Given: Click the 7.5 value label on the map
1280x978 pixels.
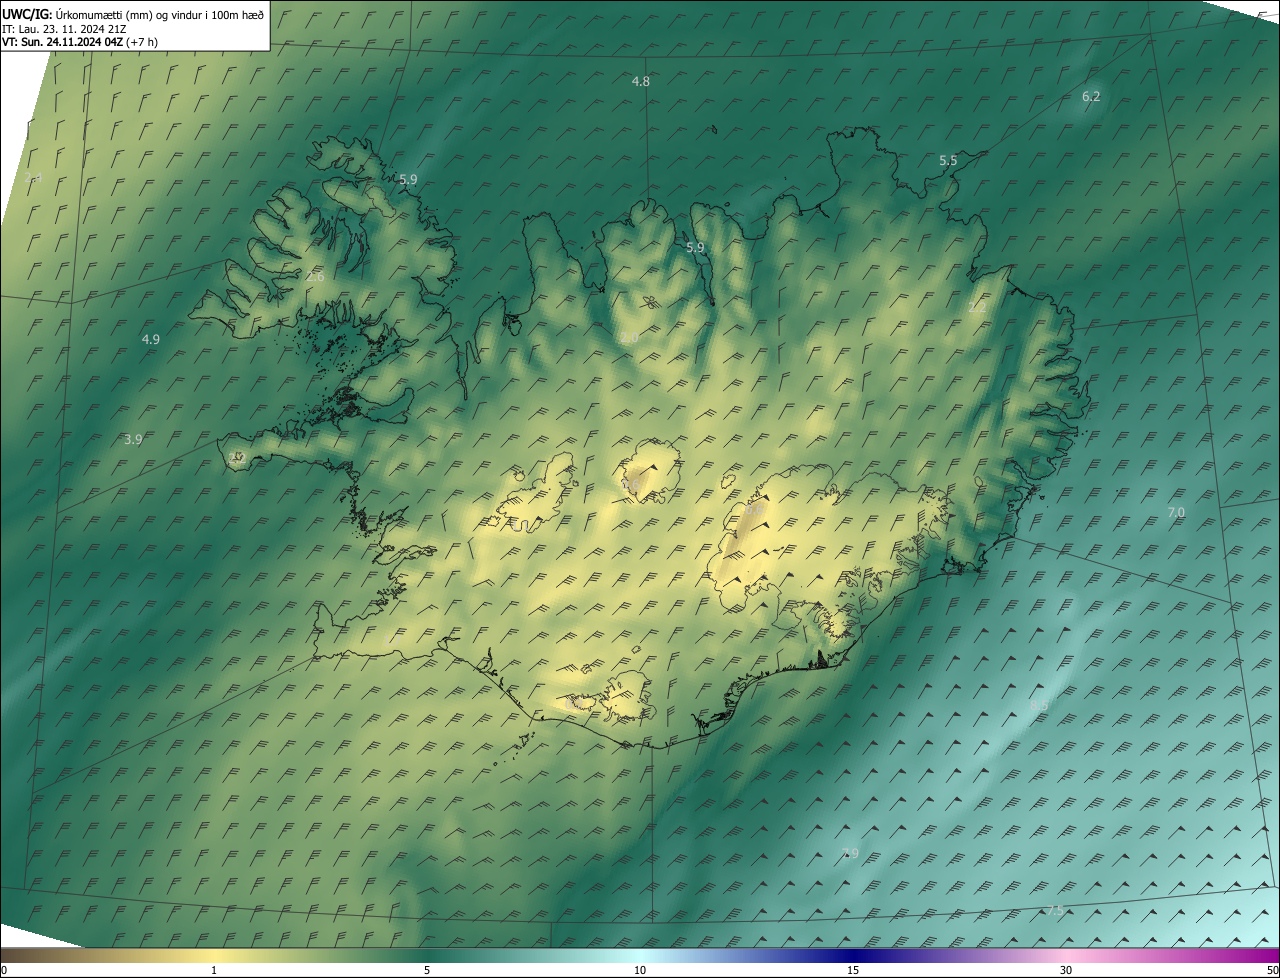Looking at the screenshot, I should pos(1055,910).
